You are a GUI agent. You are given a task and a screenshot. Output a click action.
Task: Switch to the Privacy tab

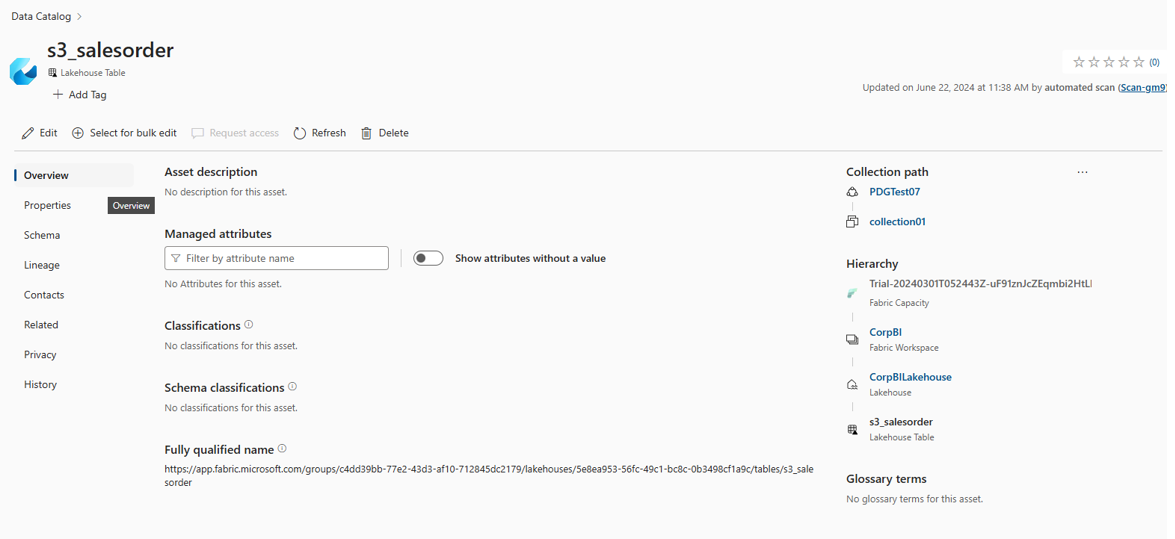(x=40, y=355)
